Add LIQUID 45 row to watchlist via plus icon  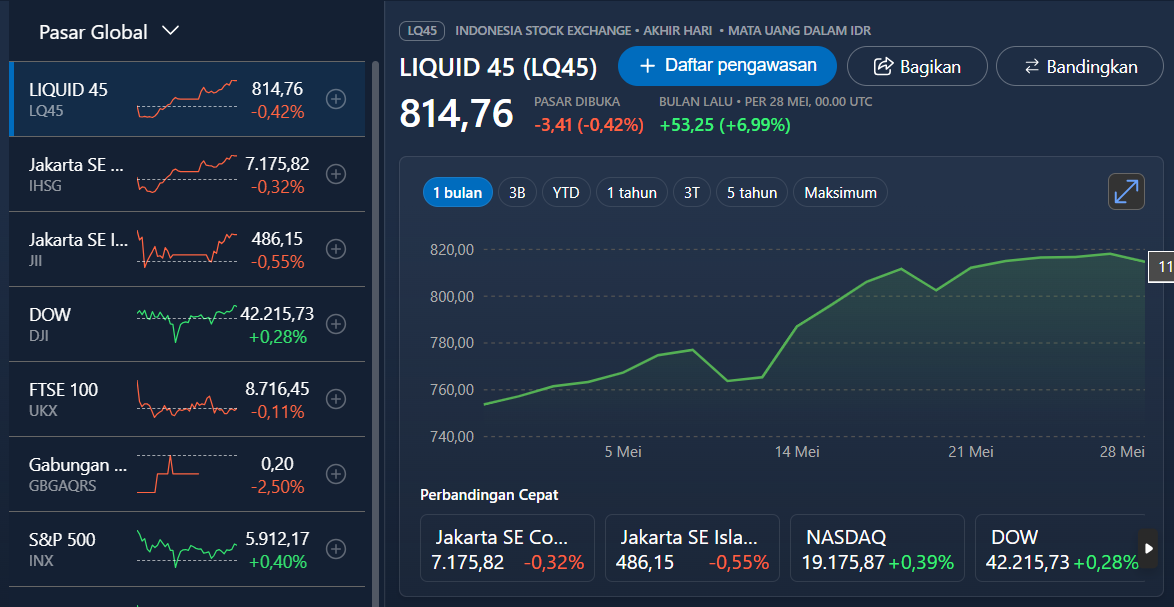pyautogui.click(x=336, y=99)
